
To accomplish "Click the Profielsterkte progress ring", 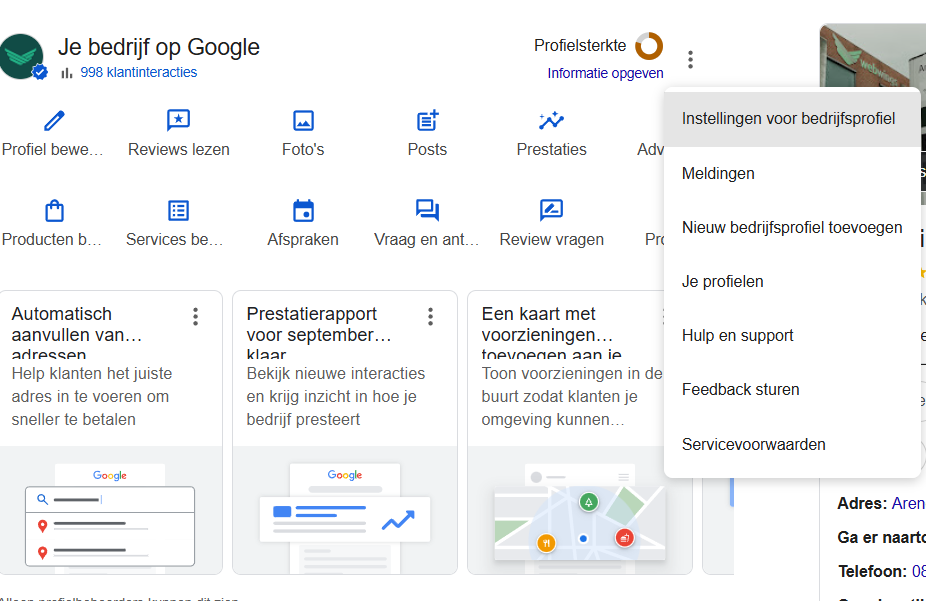I will tap(649, 46).
